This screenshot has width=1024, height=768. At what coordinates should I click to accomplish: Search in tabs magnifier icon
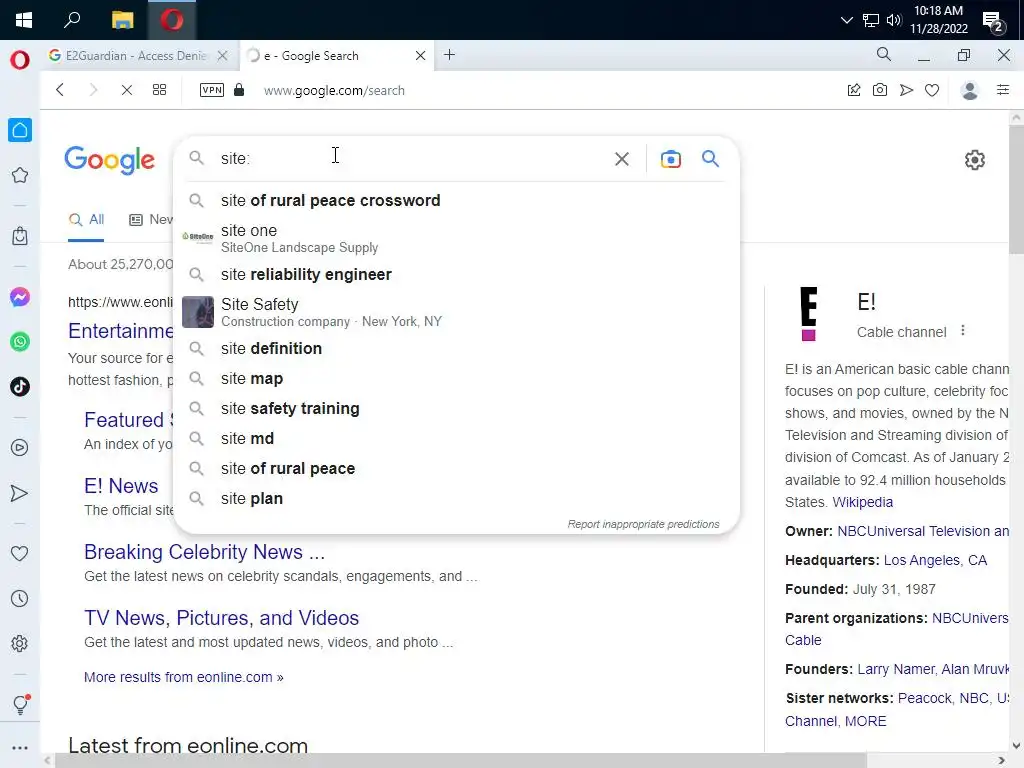(884, 54)
